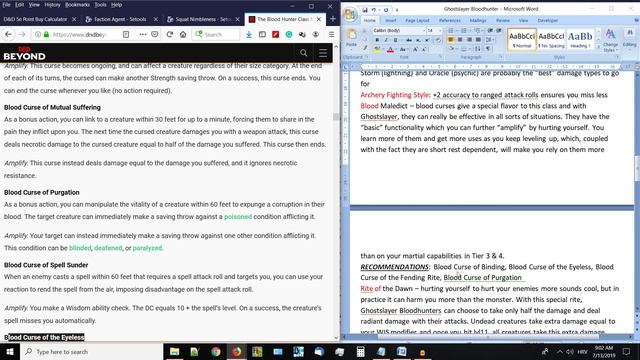Select Align Text Right in Word
Screen dimensions: 640x360
[469, 40]
